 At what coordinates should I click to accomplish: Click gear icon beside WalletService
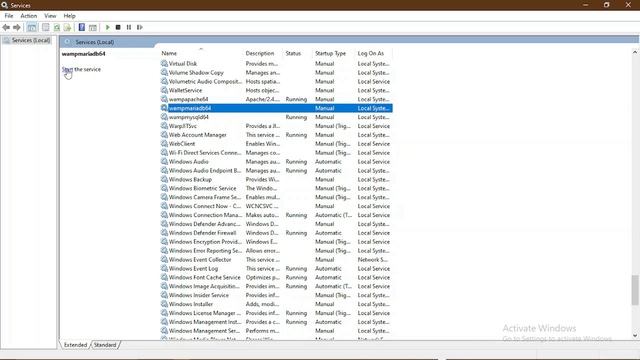(164, 90)
